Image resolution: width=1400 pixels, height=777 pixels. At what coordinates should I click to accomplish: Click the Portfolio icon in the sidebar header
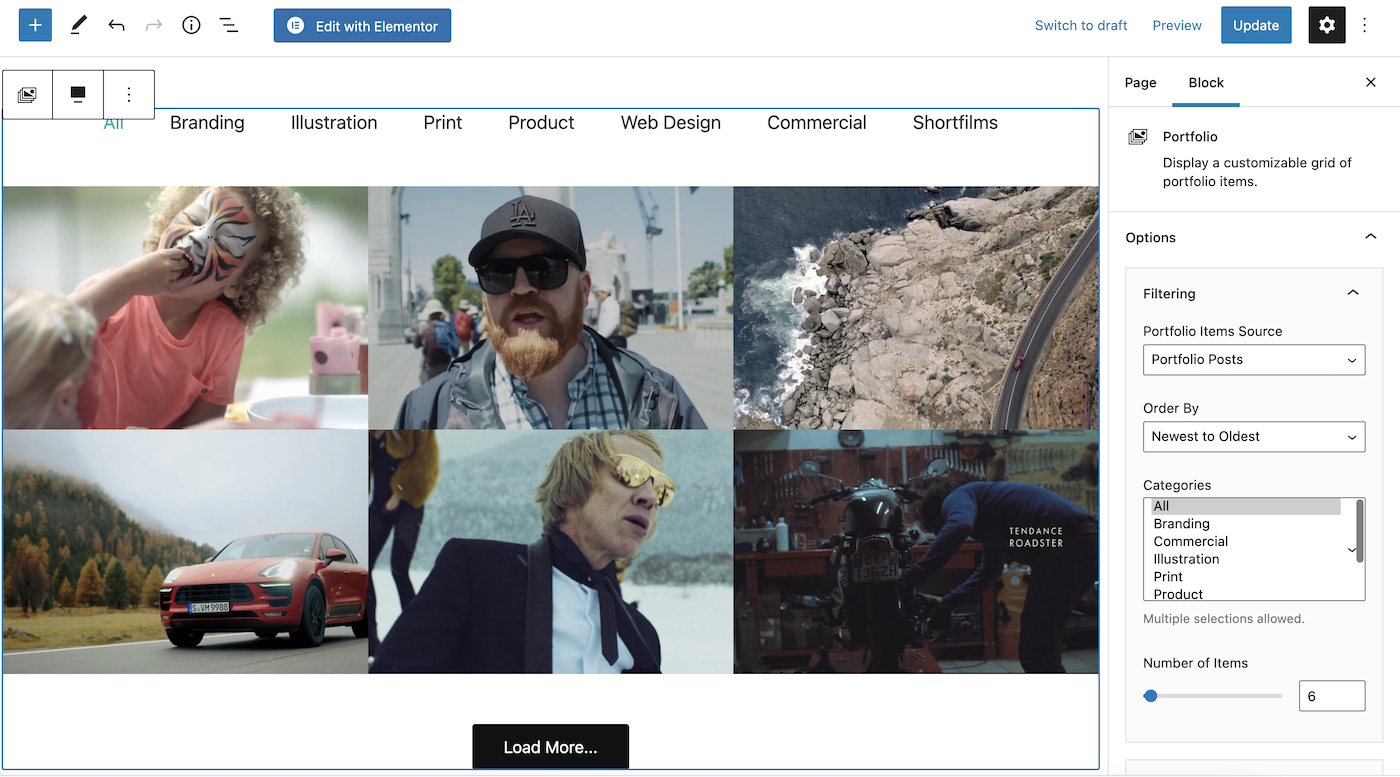click(x=1138, y=137)
